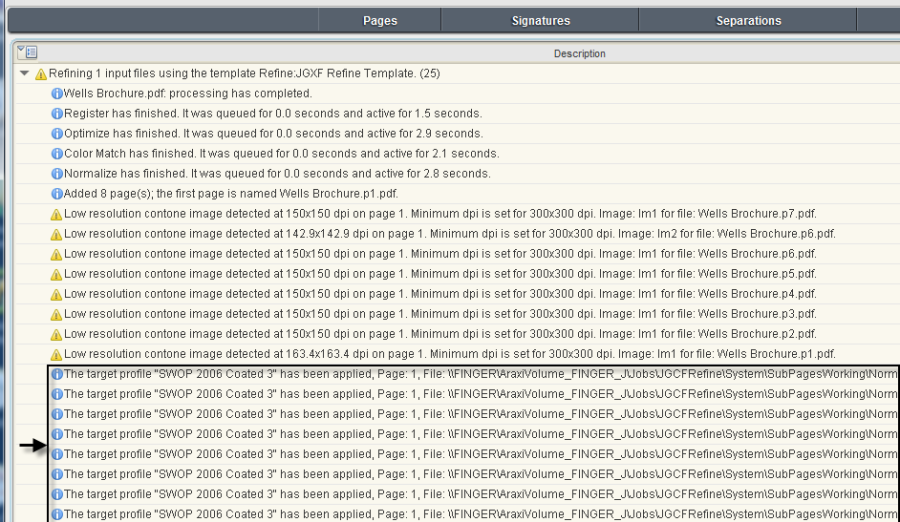Screen dimensions: 900x522
Task: Select low resolution warning for Wells Brochure.p5.pdf
Action: pos(440,274)
